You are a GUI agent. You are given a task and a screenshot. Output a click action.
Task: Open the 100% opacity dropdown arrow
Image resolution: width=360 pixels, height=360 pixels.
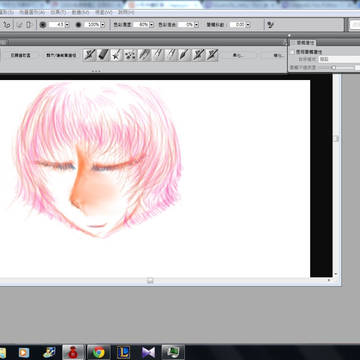coord(102,25)
